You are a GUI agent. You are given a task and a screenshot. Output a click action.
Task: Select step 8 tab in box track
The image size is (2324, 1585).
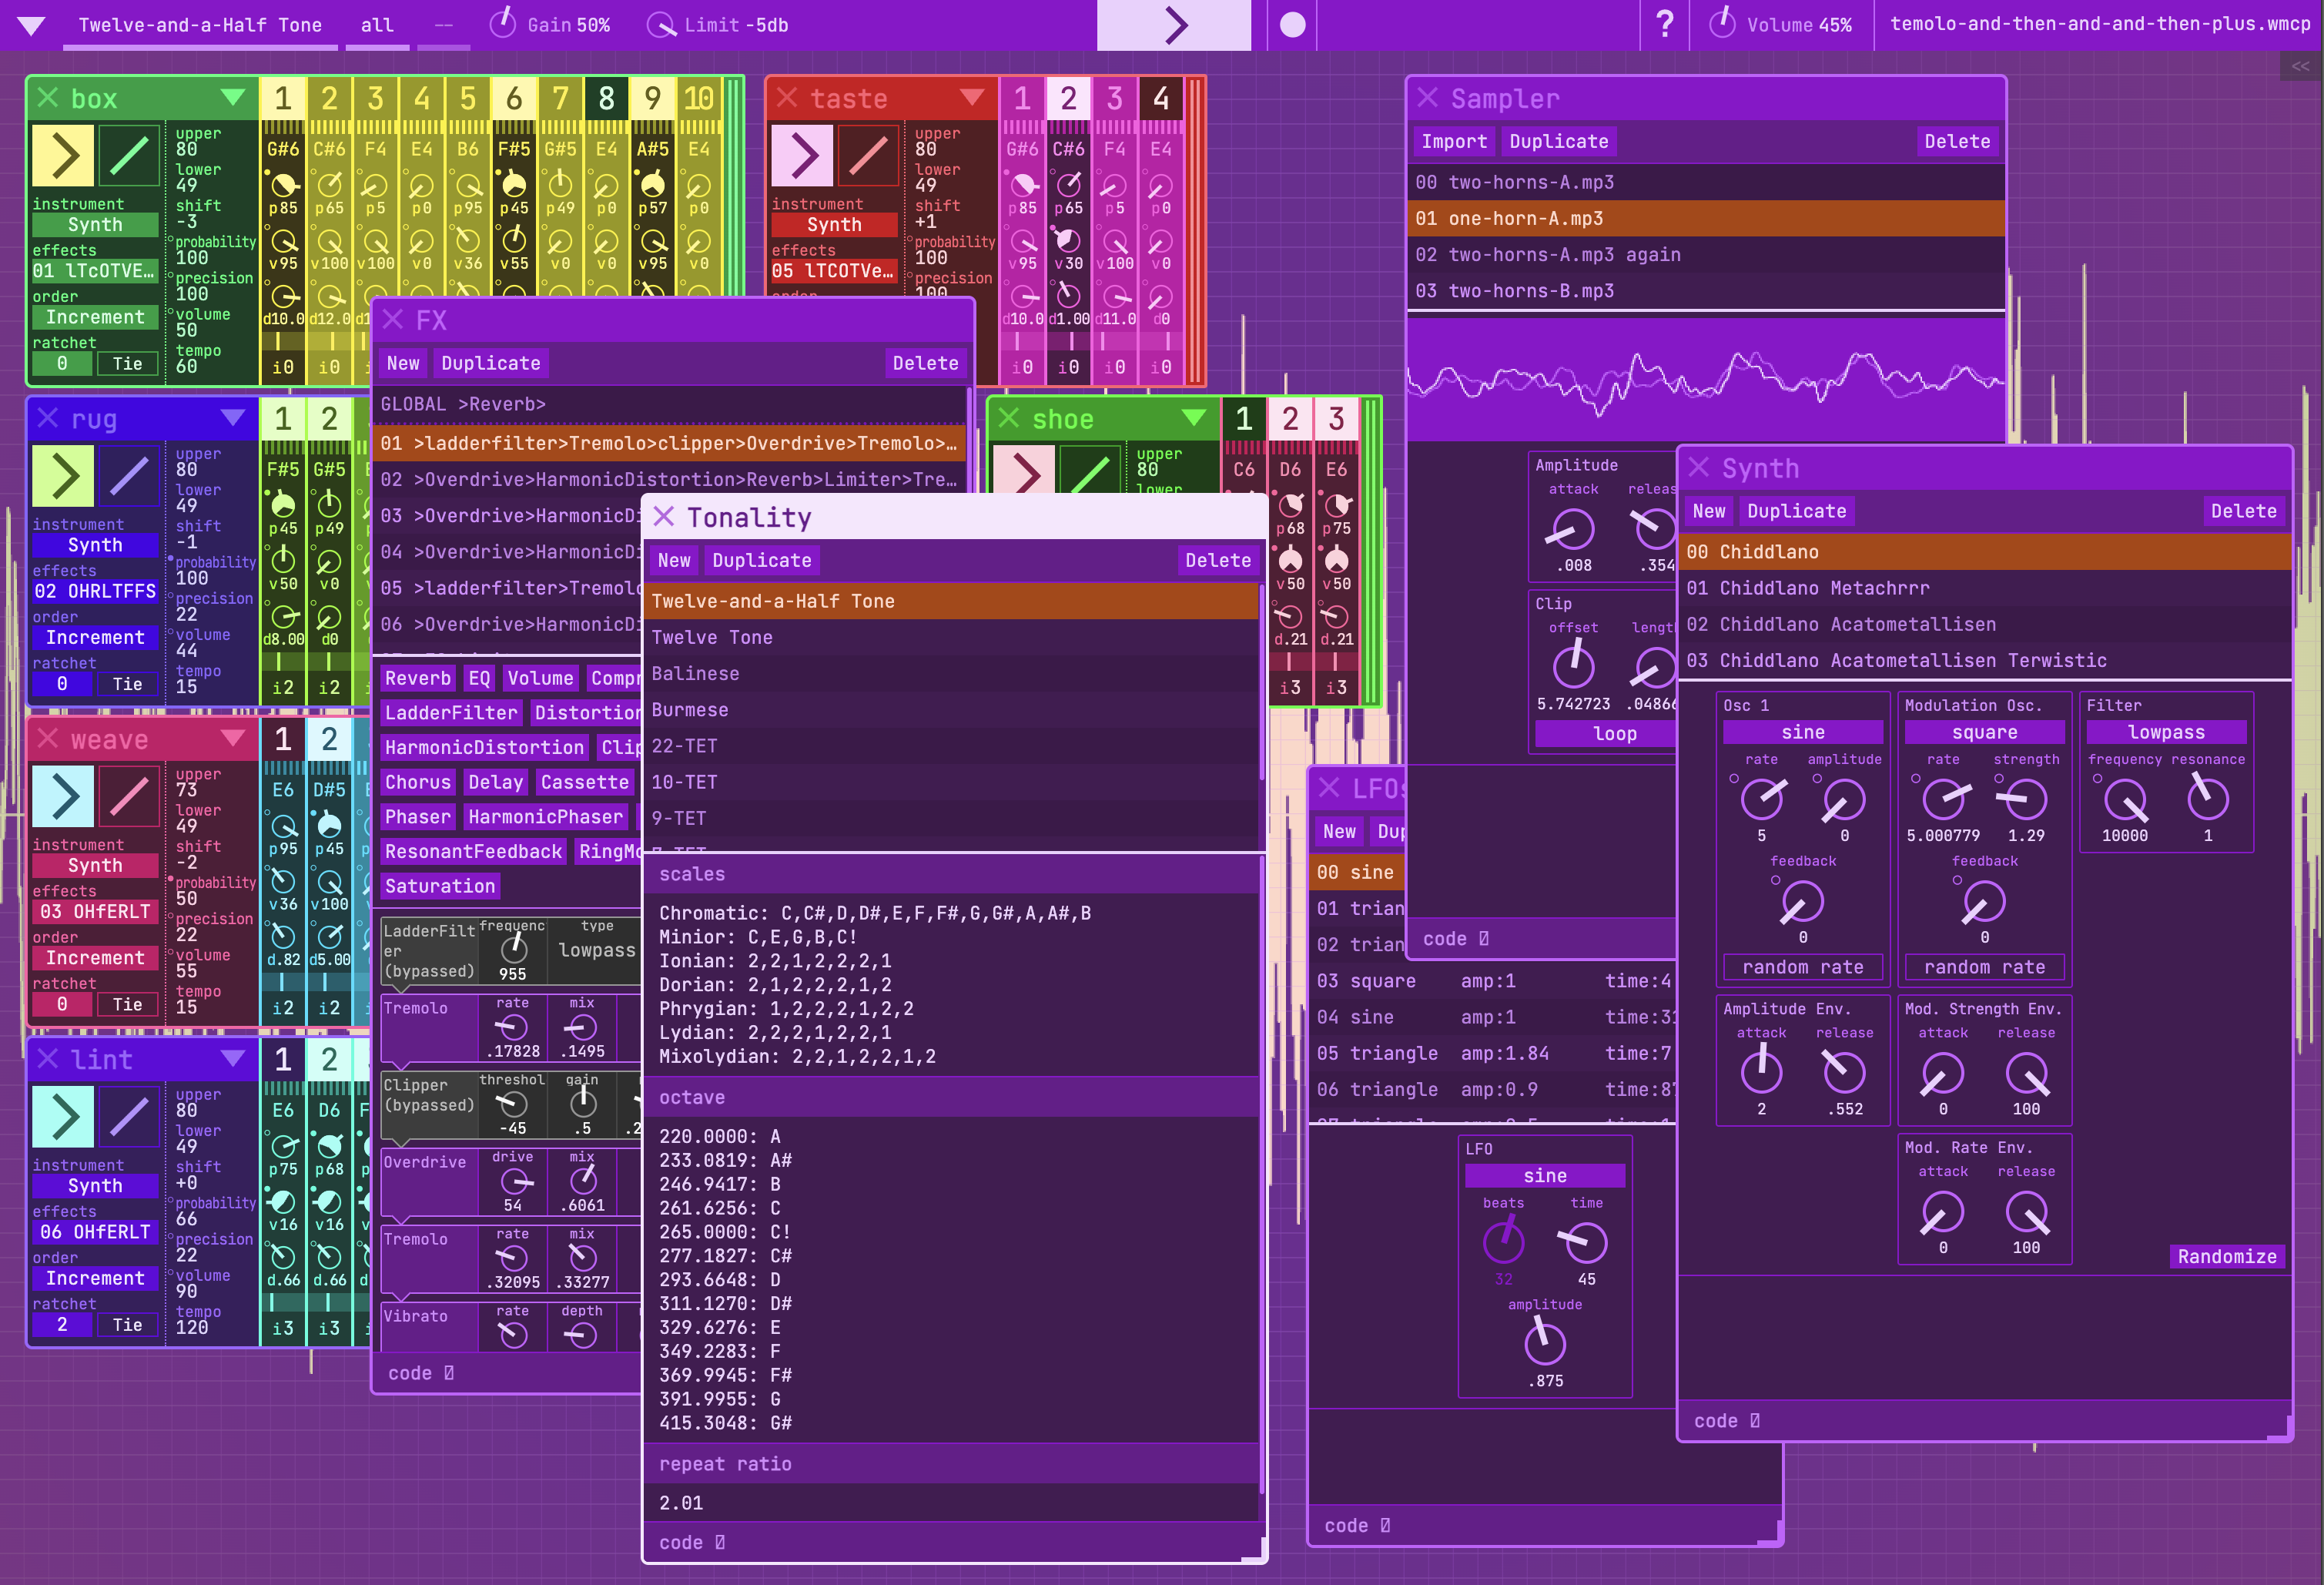[606, 98]
